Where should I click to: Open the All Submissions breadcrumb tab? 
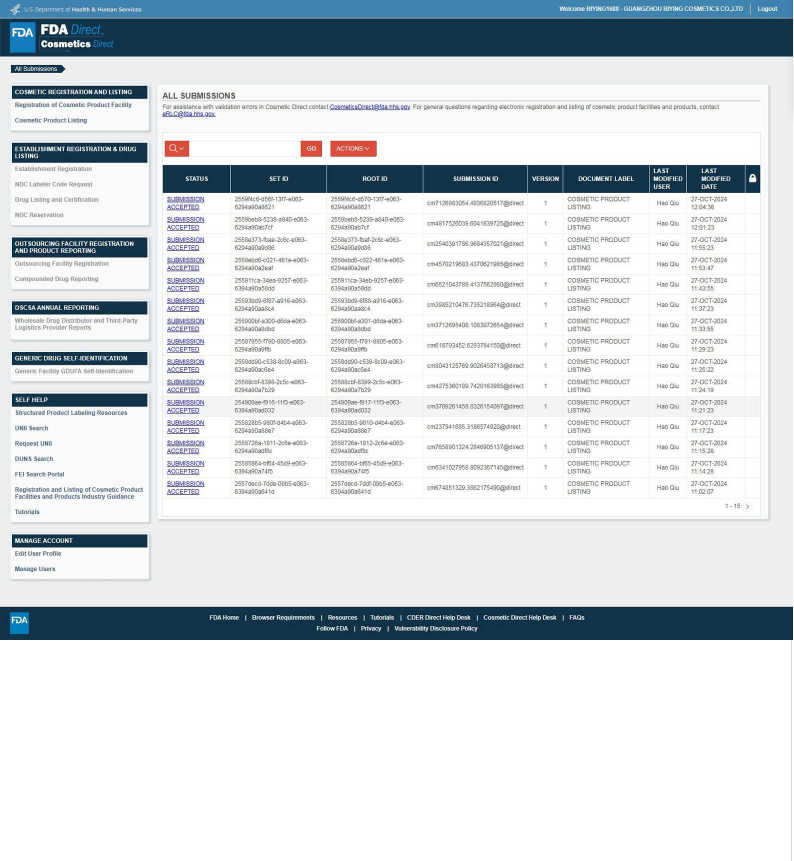pyautogui.click(x=36, y=69)
